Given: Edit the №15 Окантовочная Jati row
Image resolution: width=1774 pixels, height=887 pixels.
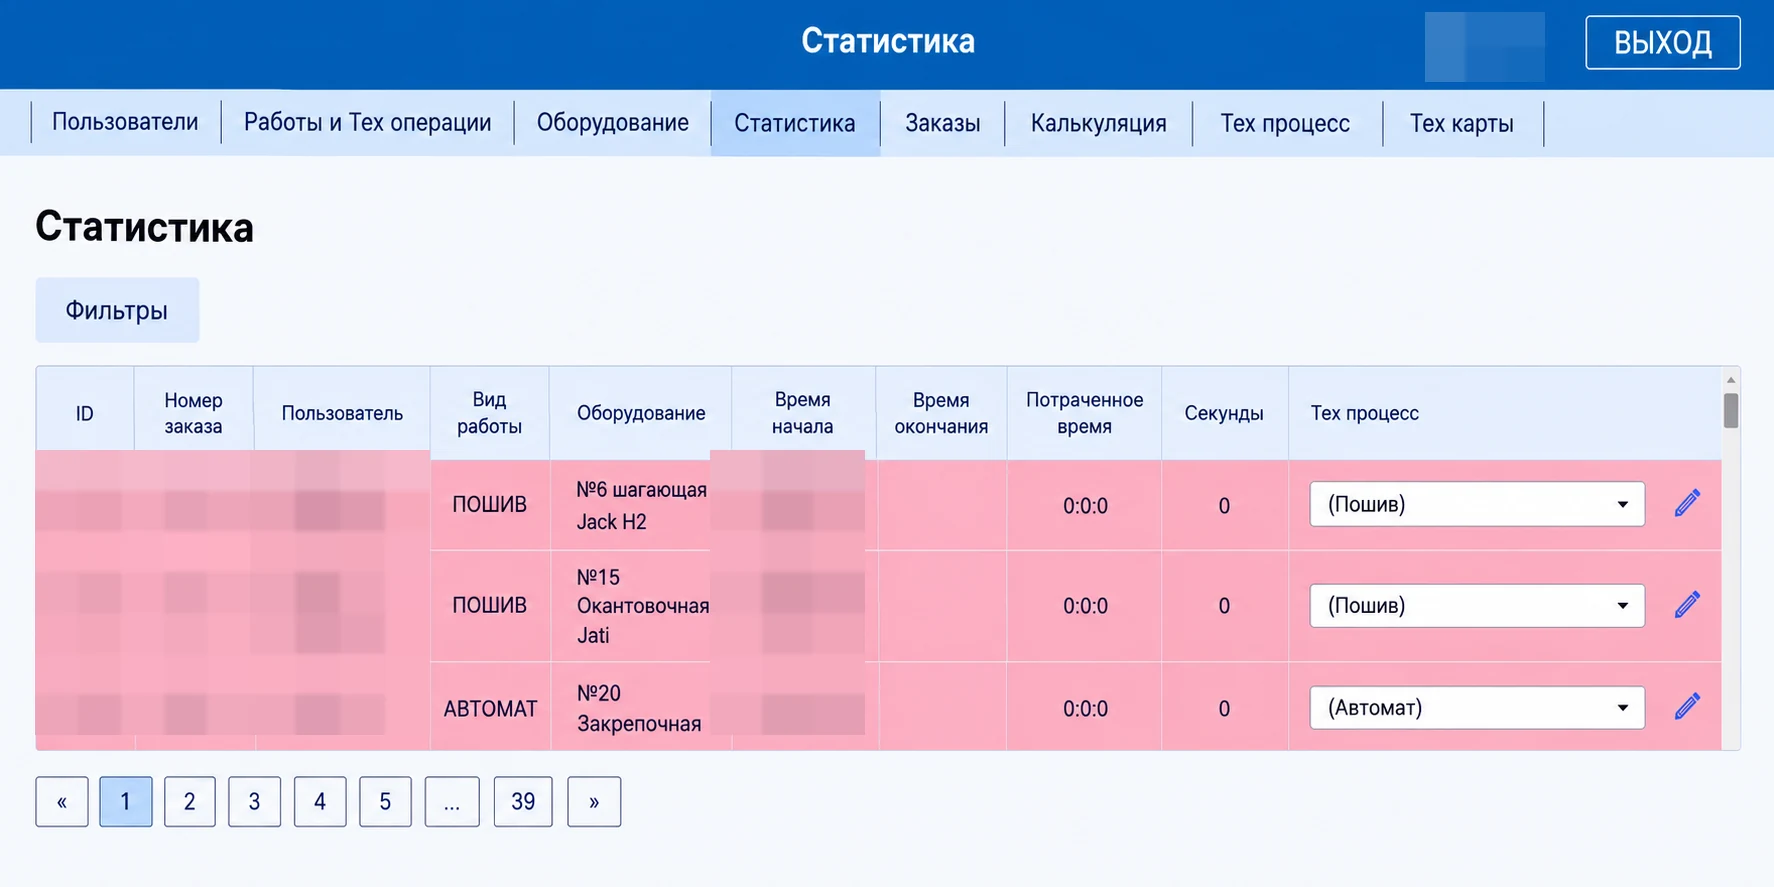Looking at the screenshot, I should pos(1687,605).
